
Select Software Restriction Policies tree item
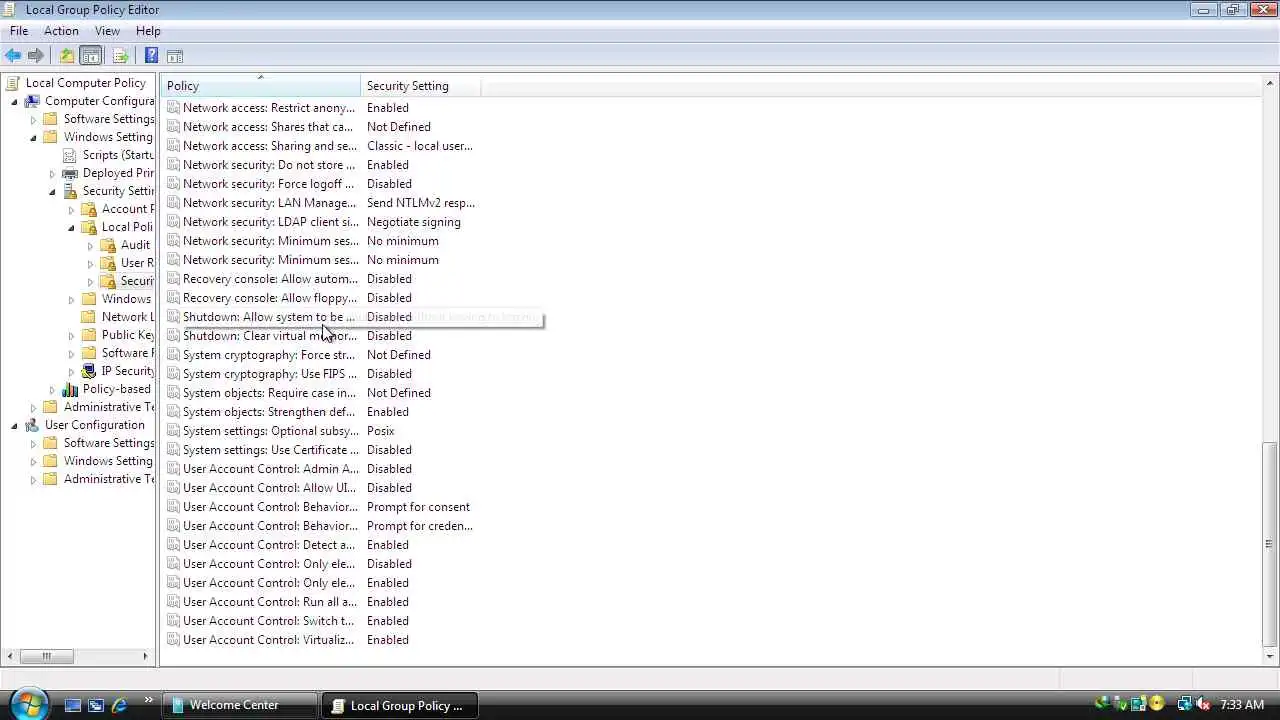pos(128,353)
